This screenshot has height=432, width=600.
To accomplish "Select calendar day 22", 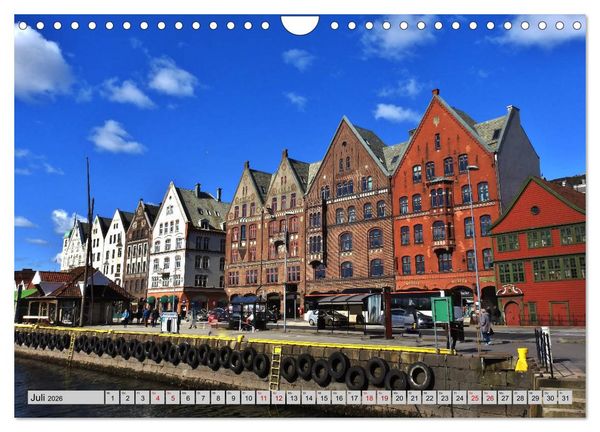I will [x=429, y=398].
